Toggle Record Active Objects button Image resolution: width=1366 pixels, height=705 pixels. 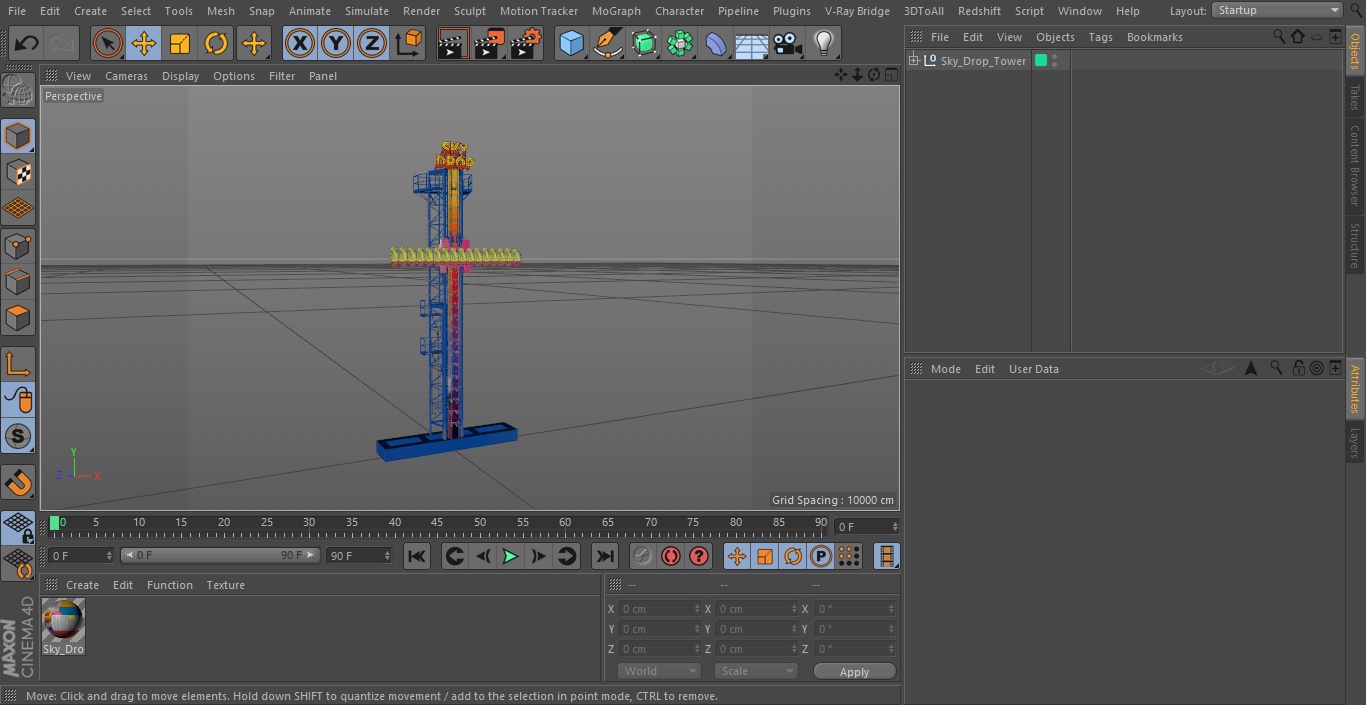point(642,556)
